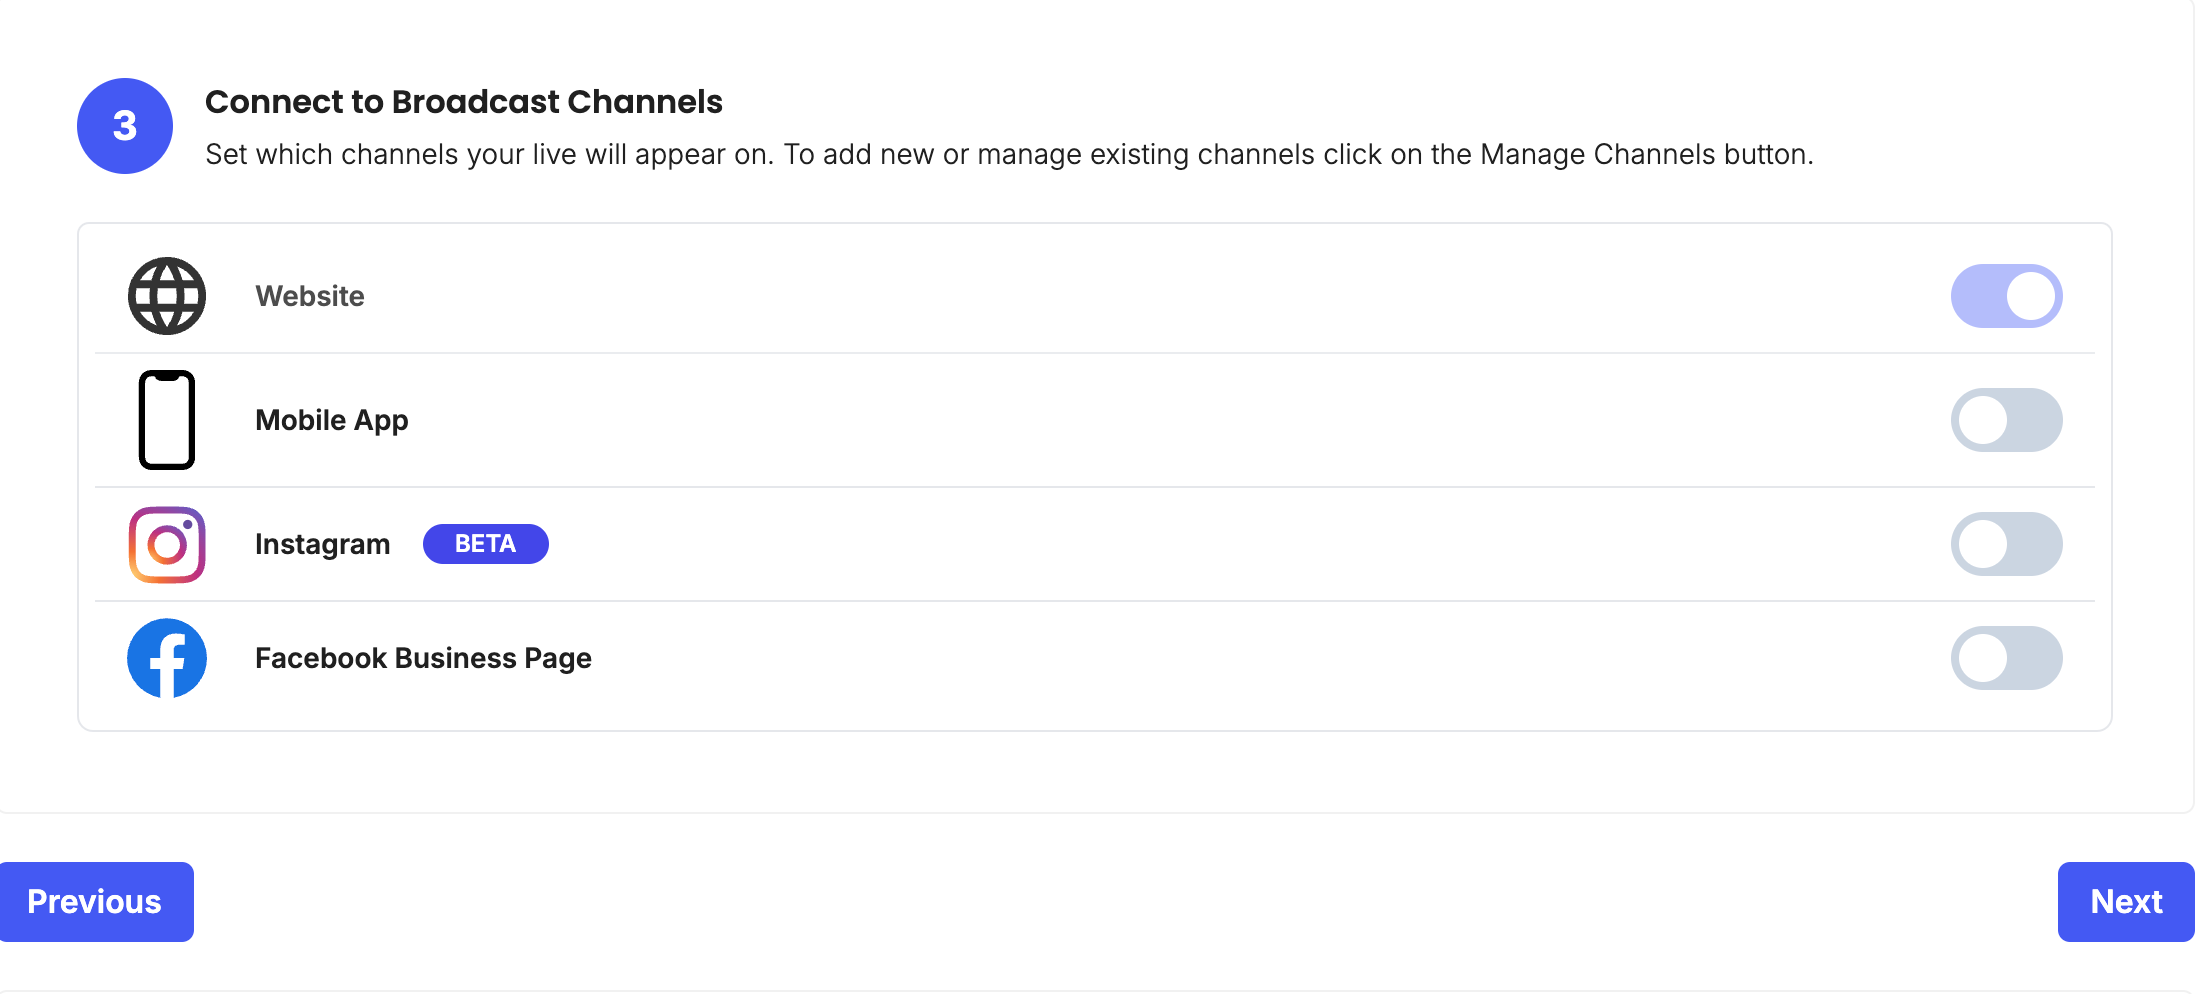Select the Website channel label
The width and height of the screenshot is (2210, 994).
tap(310, 296)
